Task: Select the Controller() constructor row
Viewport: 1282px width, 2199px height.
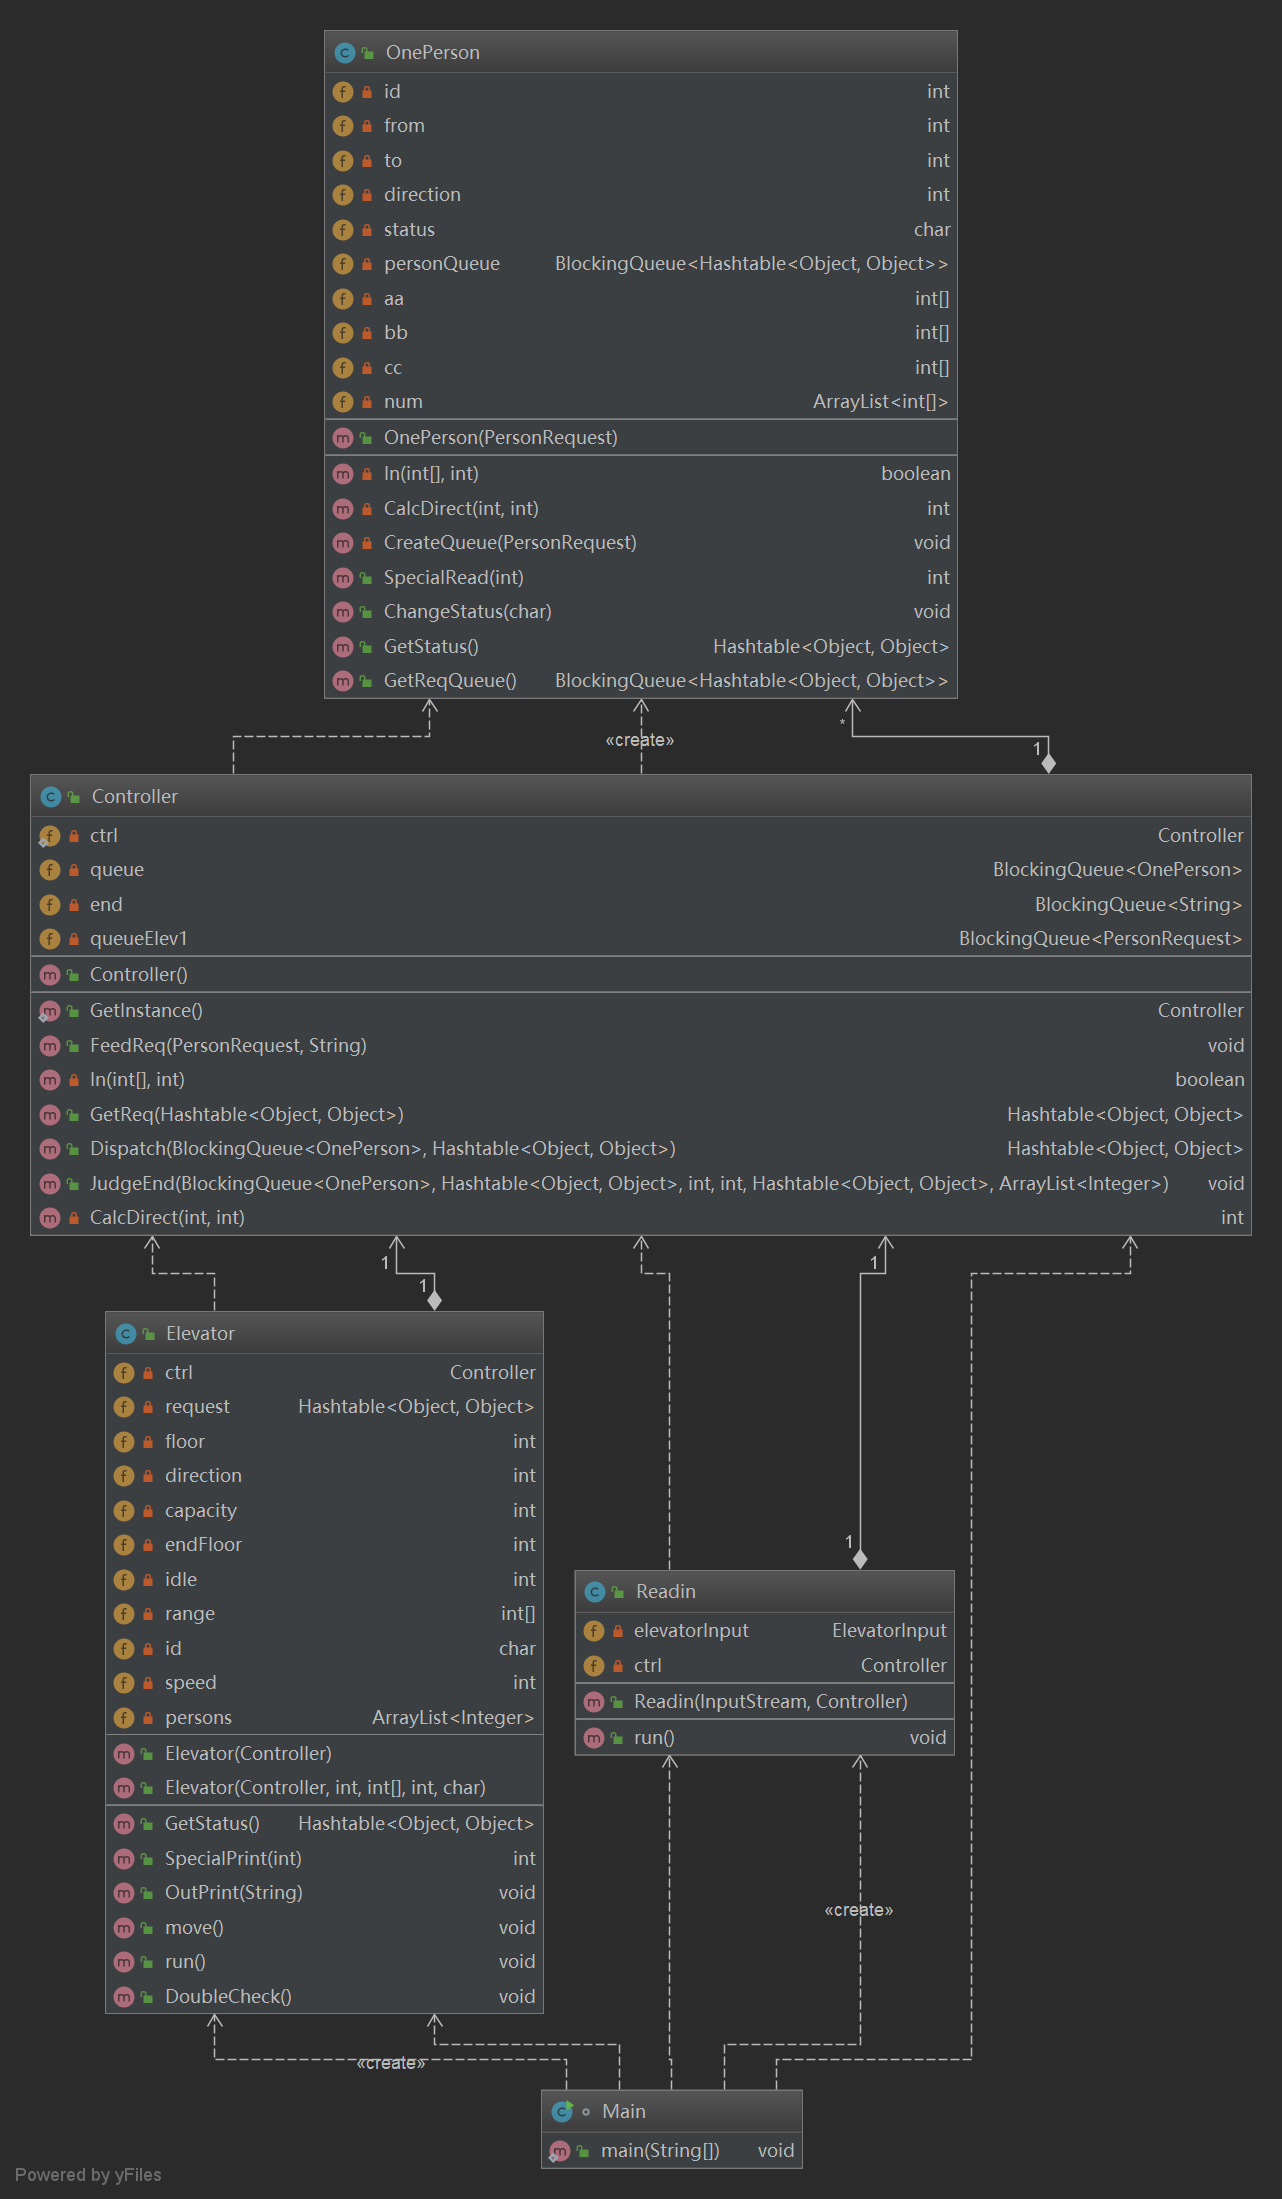Action: 641,975
